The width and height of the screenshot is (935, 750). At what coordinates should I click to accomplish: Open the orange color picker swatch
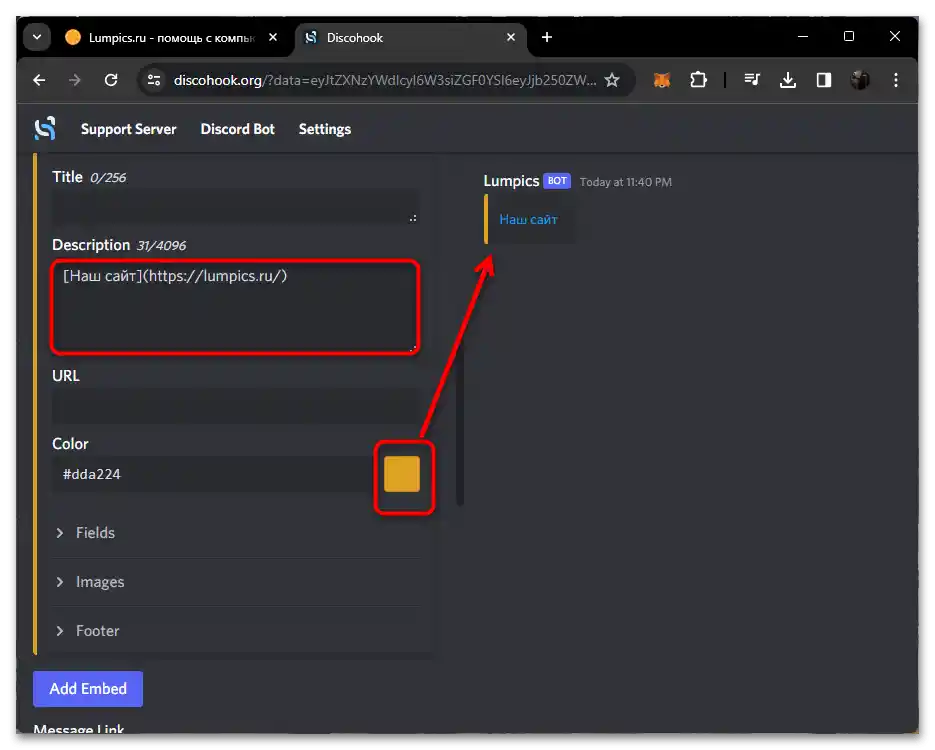[402, 474]
